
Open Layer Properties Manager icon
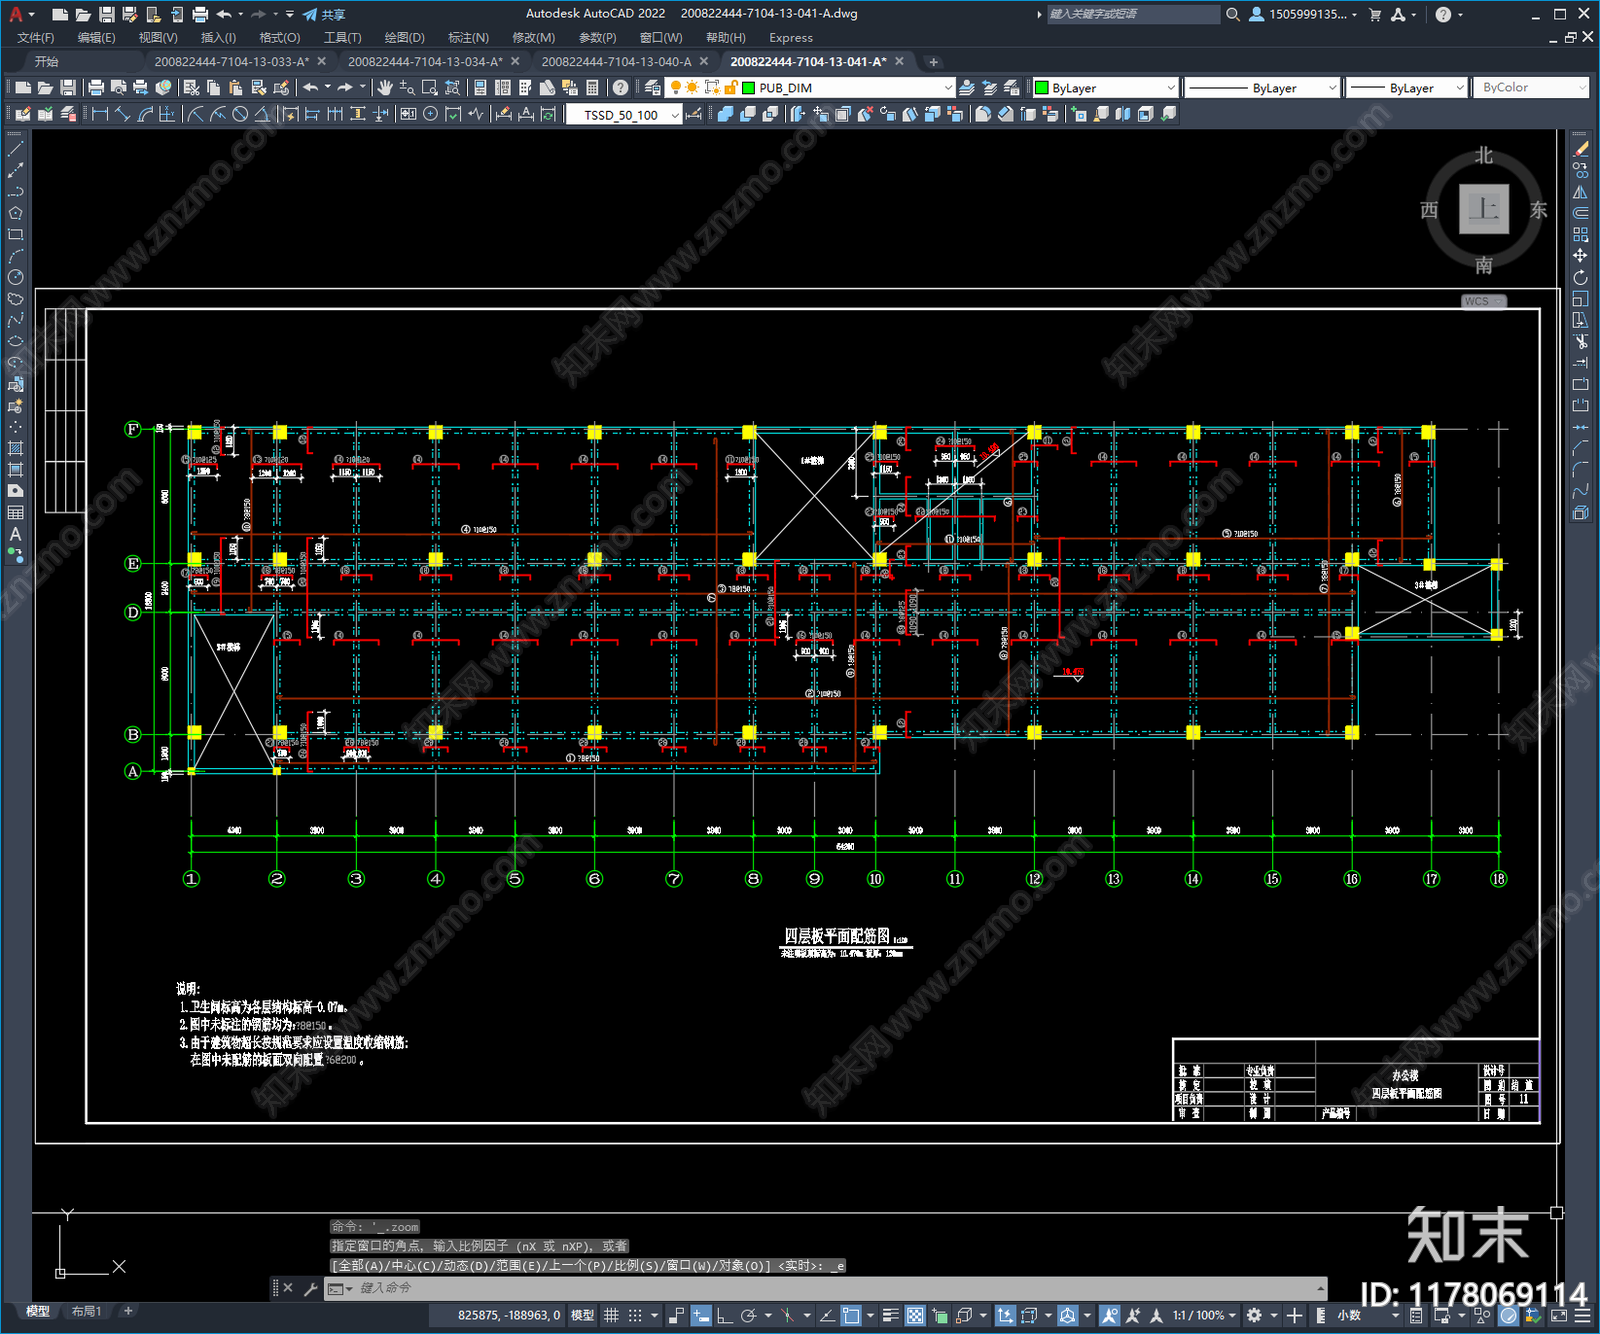[x=653, y=88]
